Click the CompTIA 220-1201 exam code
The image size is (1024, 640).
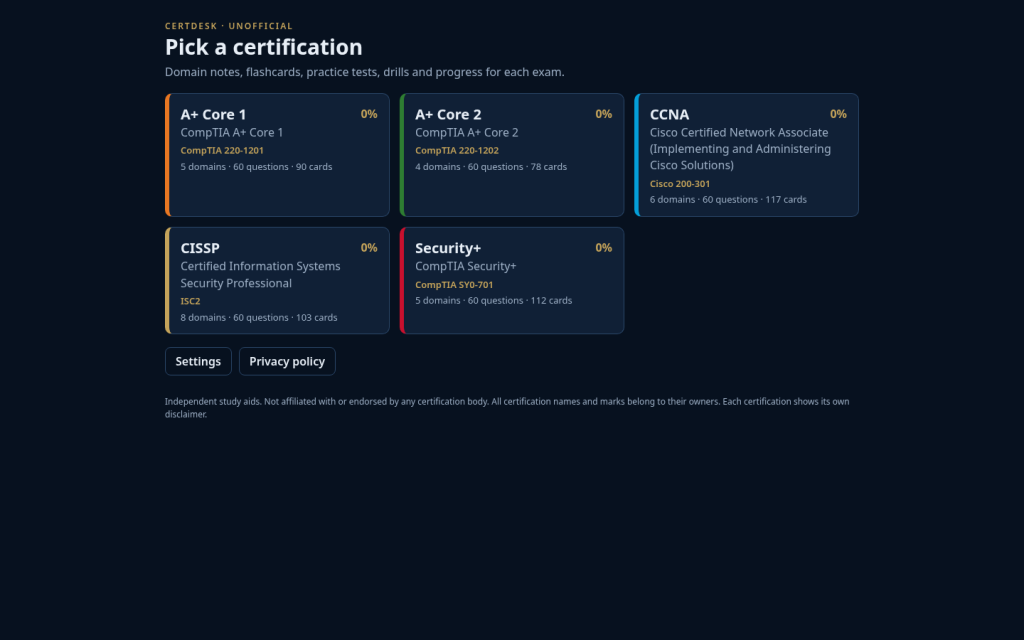pyautogui.click(x=222, y=150)
